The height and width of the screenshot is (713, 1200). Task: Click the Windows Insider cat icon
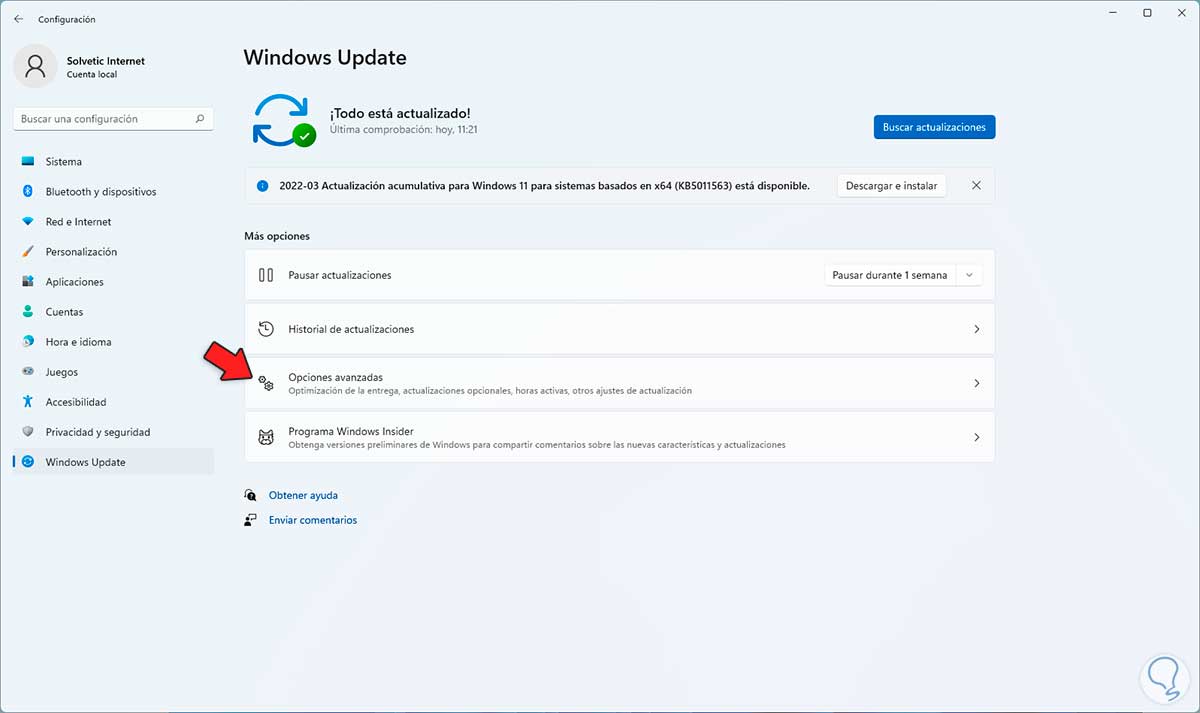click(x=266, y=437)
